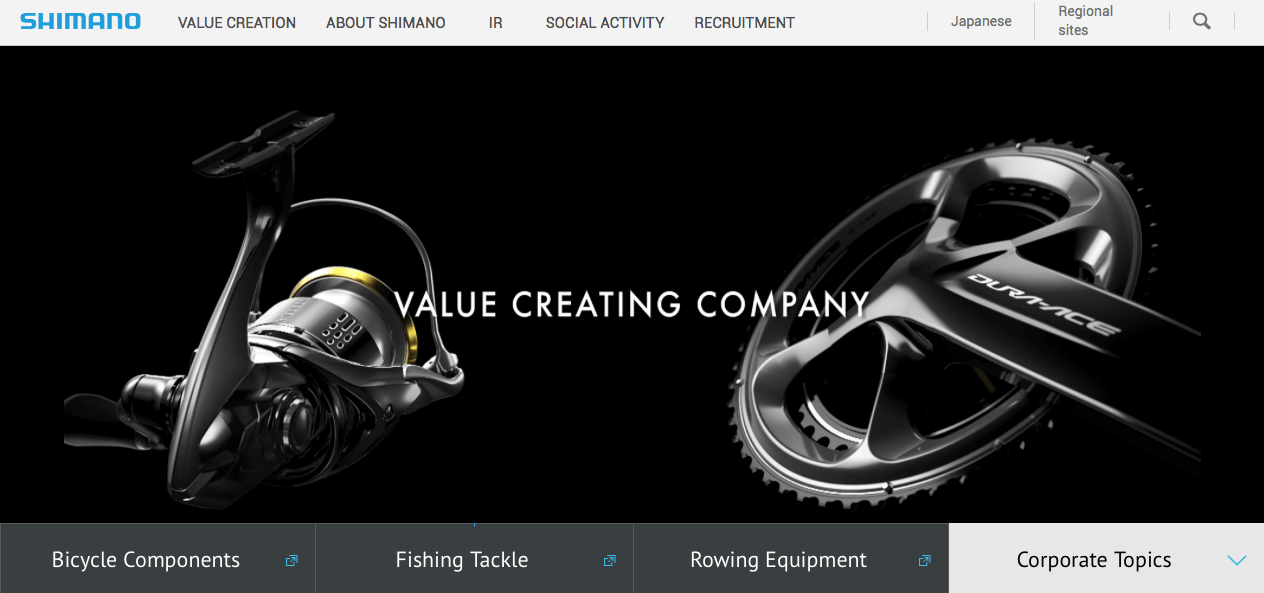
Task: Open the search magnifier icon
Action: coord(1202,21)
